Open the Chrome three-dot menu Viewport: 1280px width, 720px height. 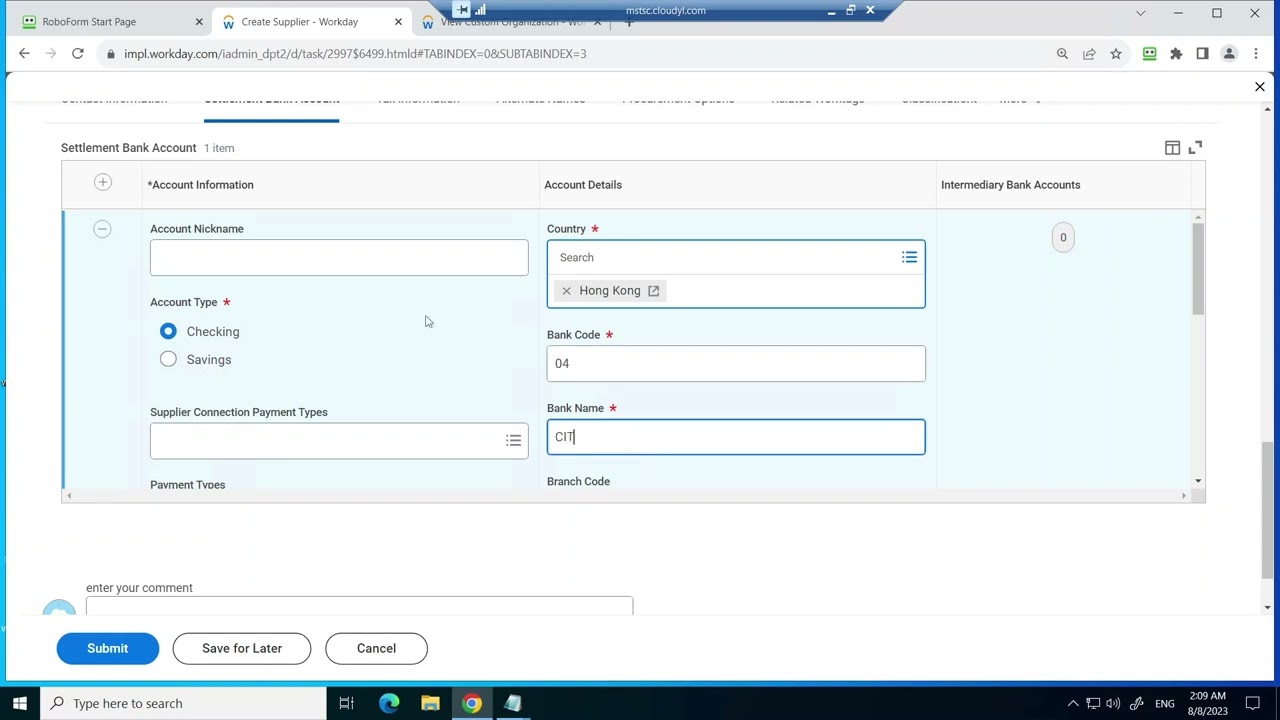(1256, 54)
